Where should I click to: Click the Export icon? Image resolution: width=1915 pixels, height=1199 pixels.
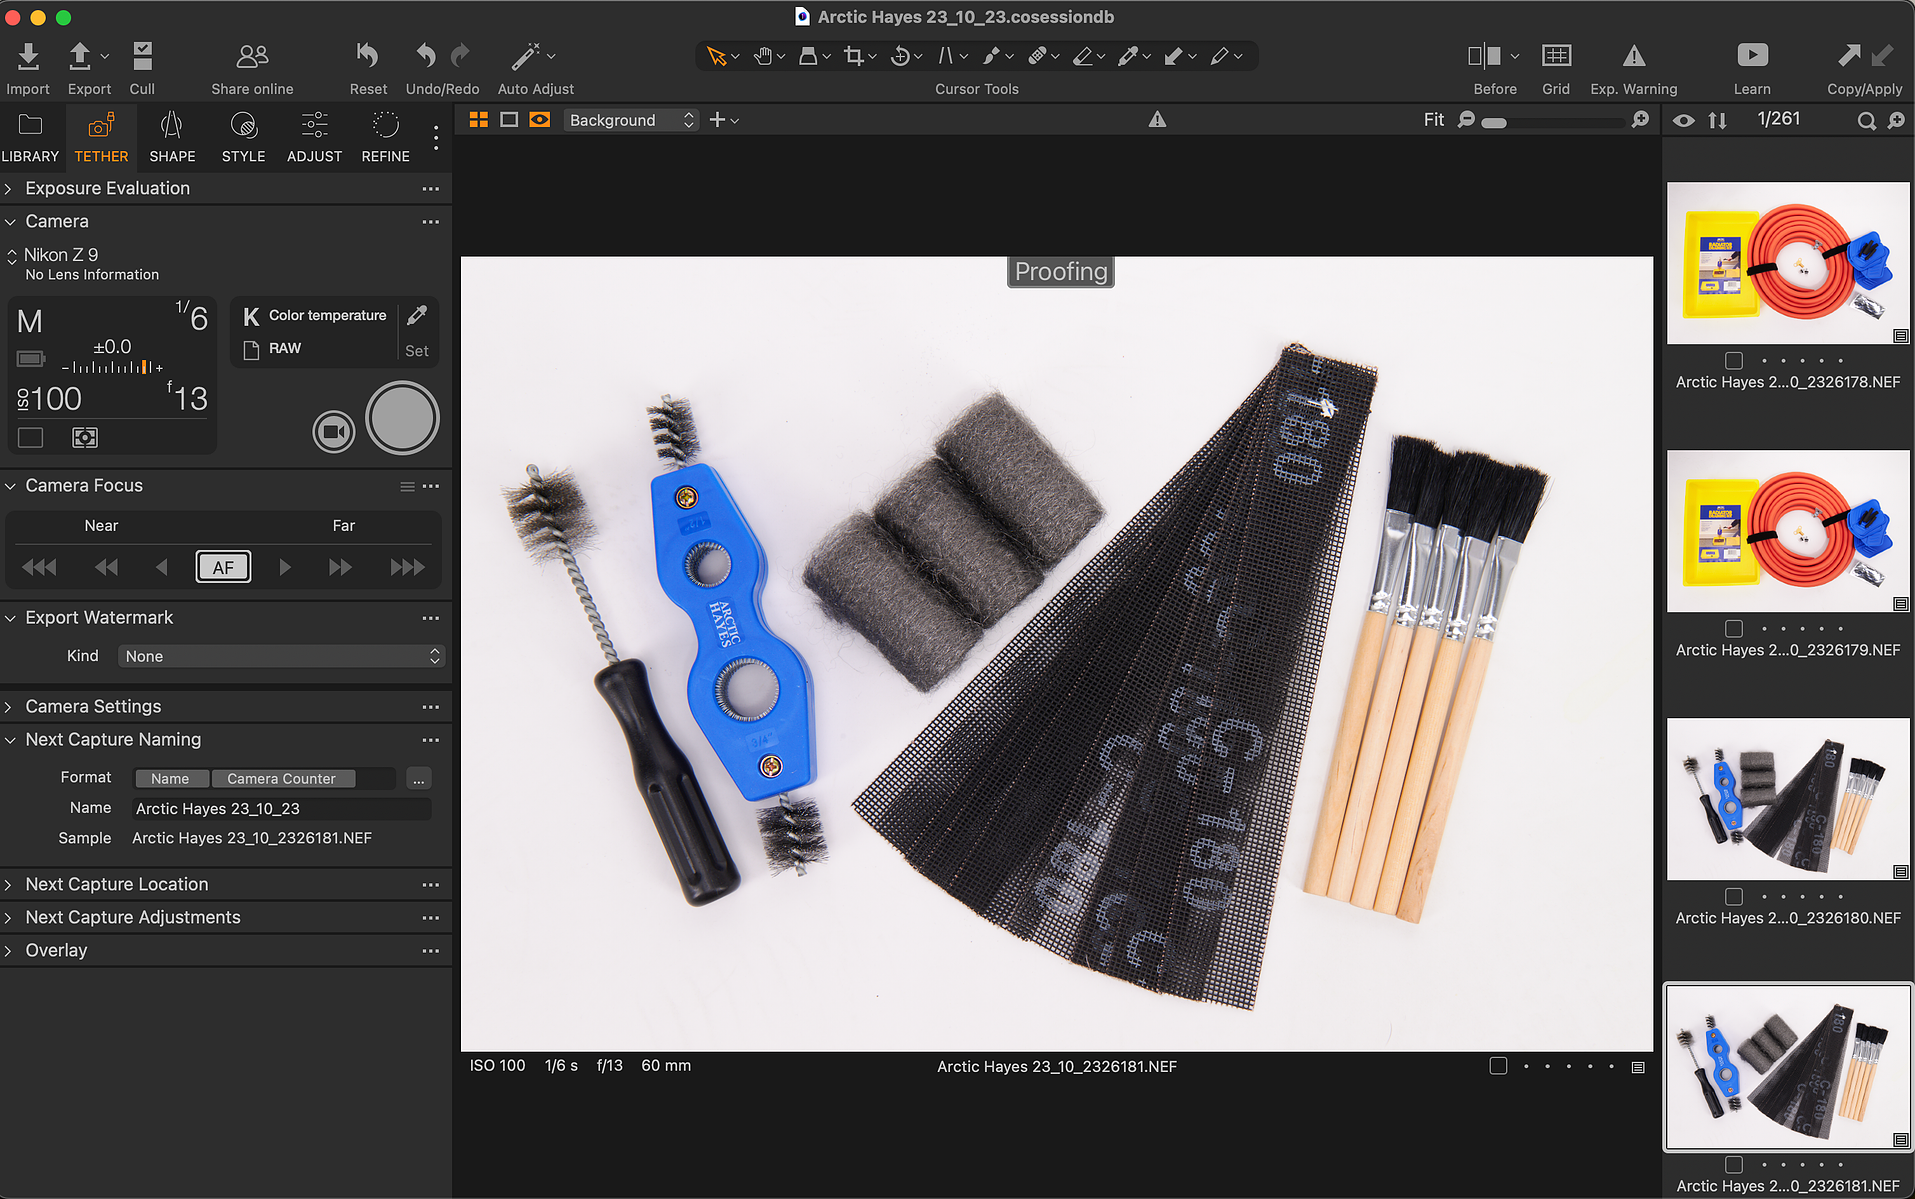point(79,56)
